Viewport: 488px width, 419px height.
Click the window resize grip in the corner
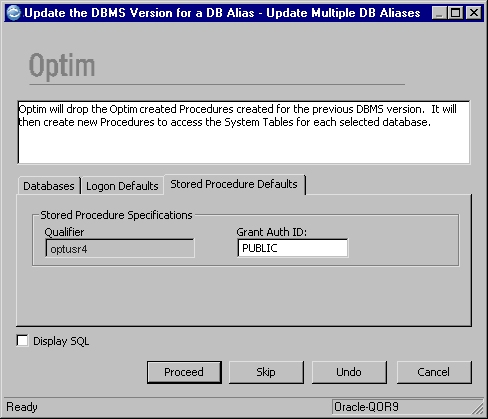479,409
